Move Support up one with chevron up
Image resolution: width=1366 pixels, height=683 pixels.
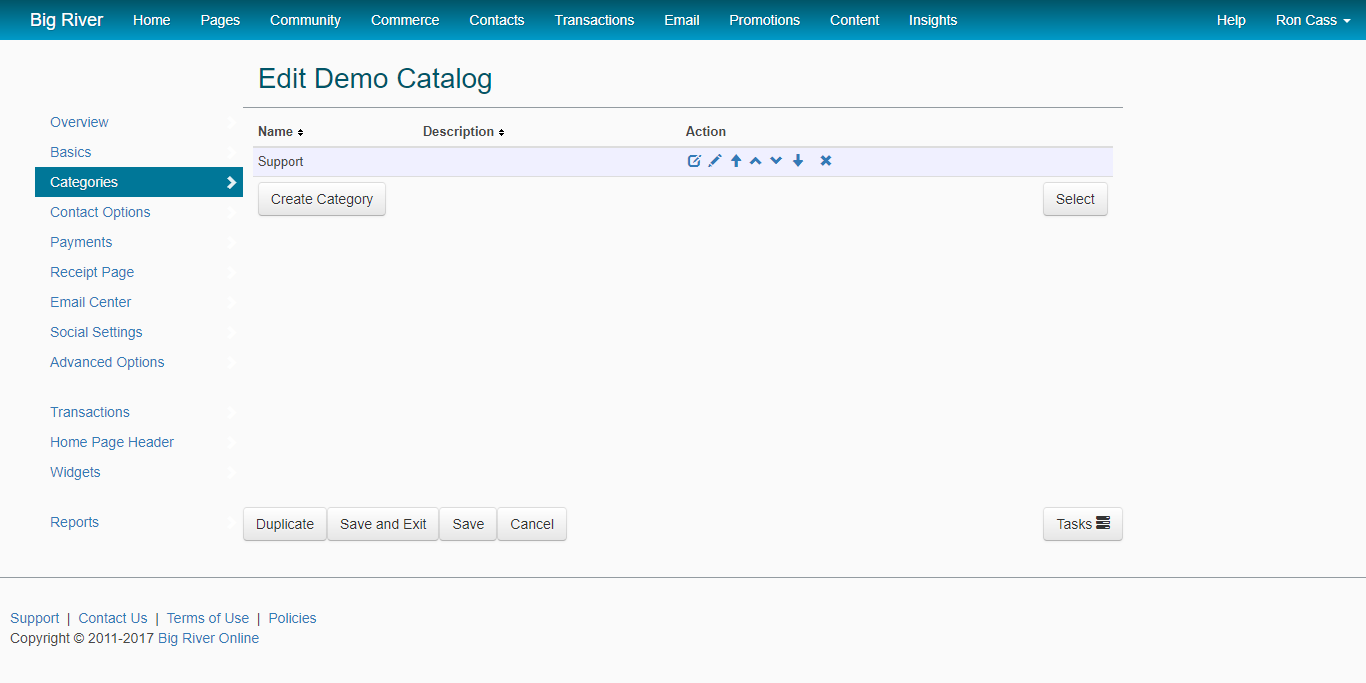click(756, 161)
